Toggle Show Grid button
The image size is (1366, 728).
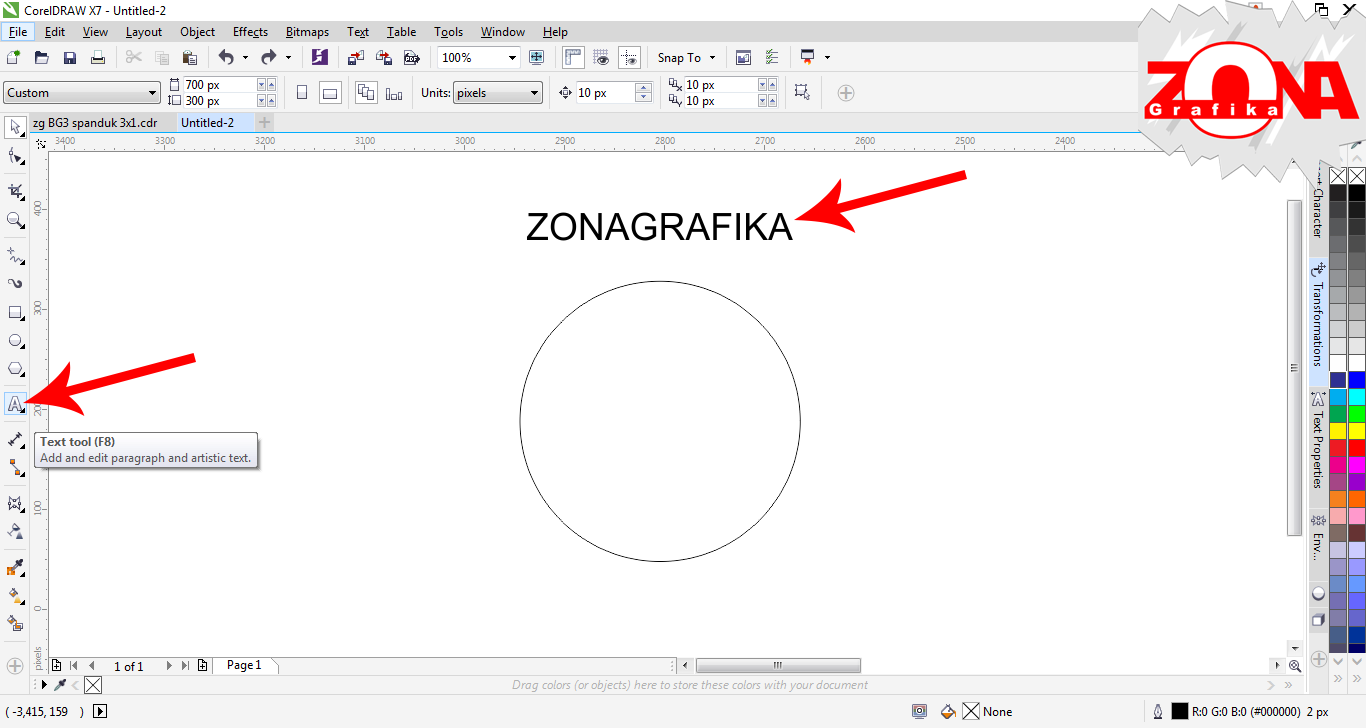[602, 58]
